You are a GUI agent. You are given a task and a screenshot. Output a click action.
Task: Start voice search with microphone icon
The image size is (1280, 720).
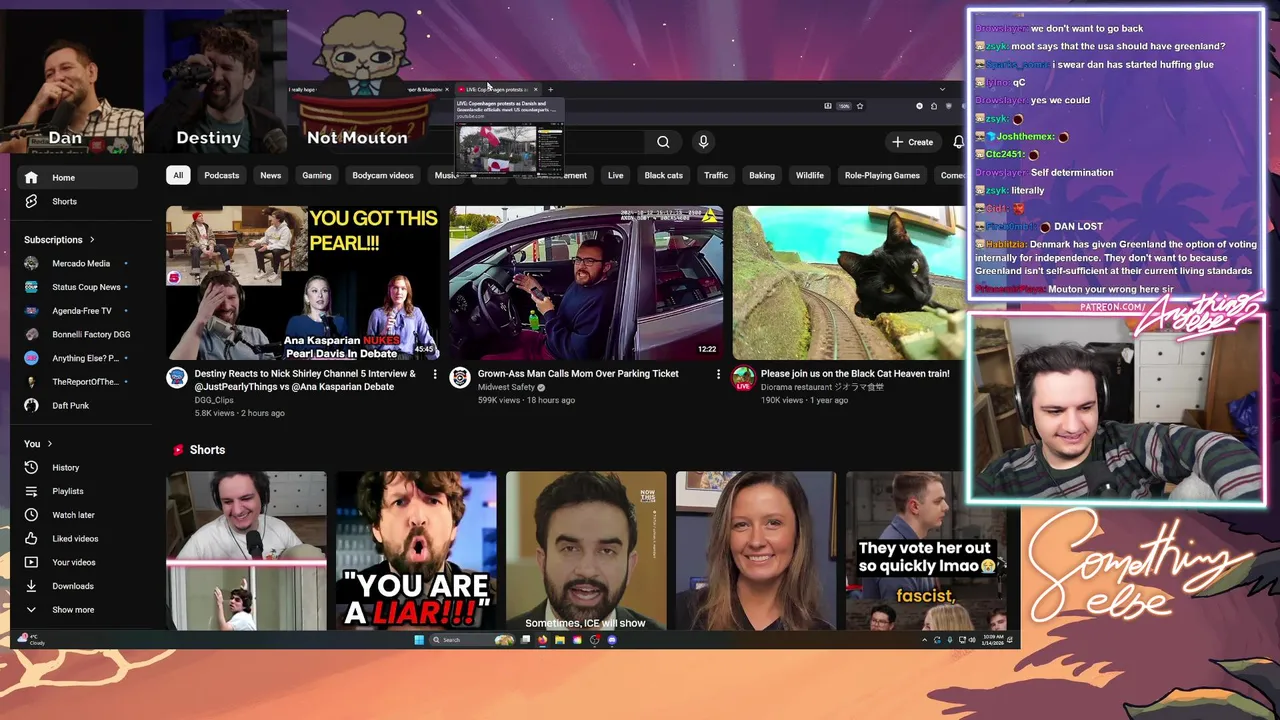click(703, 142)
